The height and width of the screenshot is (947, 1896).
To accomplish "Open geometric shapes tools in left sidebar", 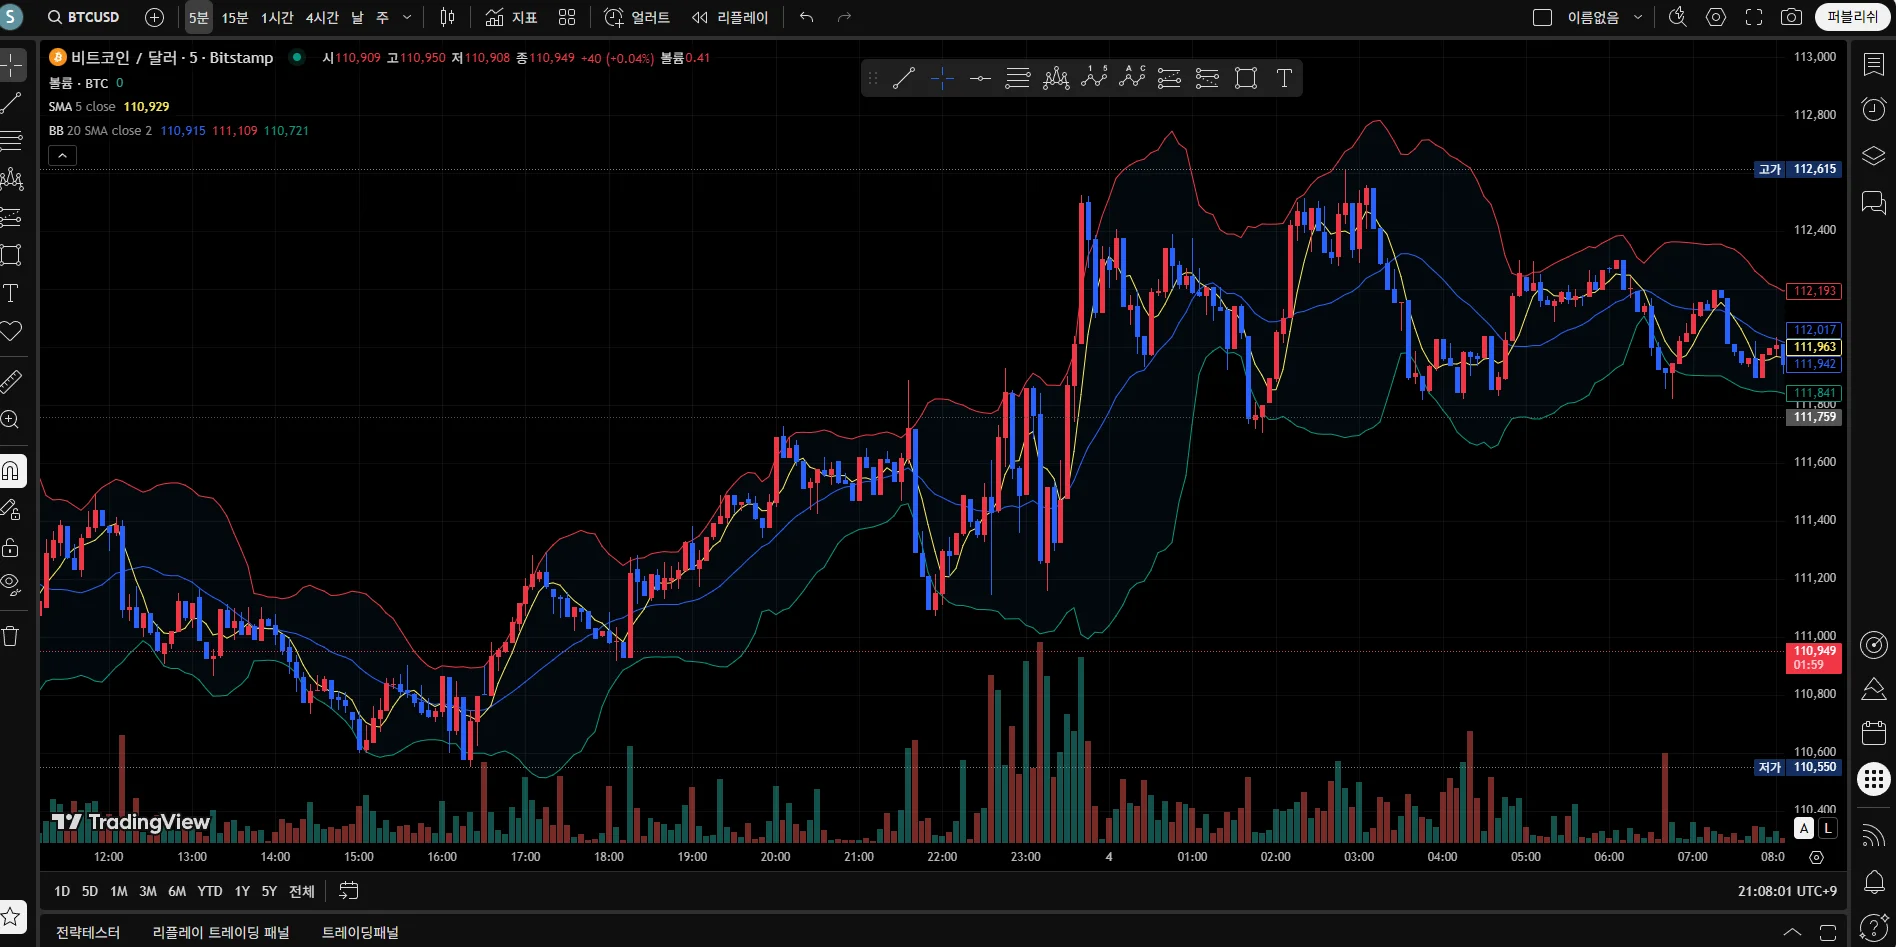I will [x=12, y=255].
